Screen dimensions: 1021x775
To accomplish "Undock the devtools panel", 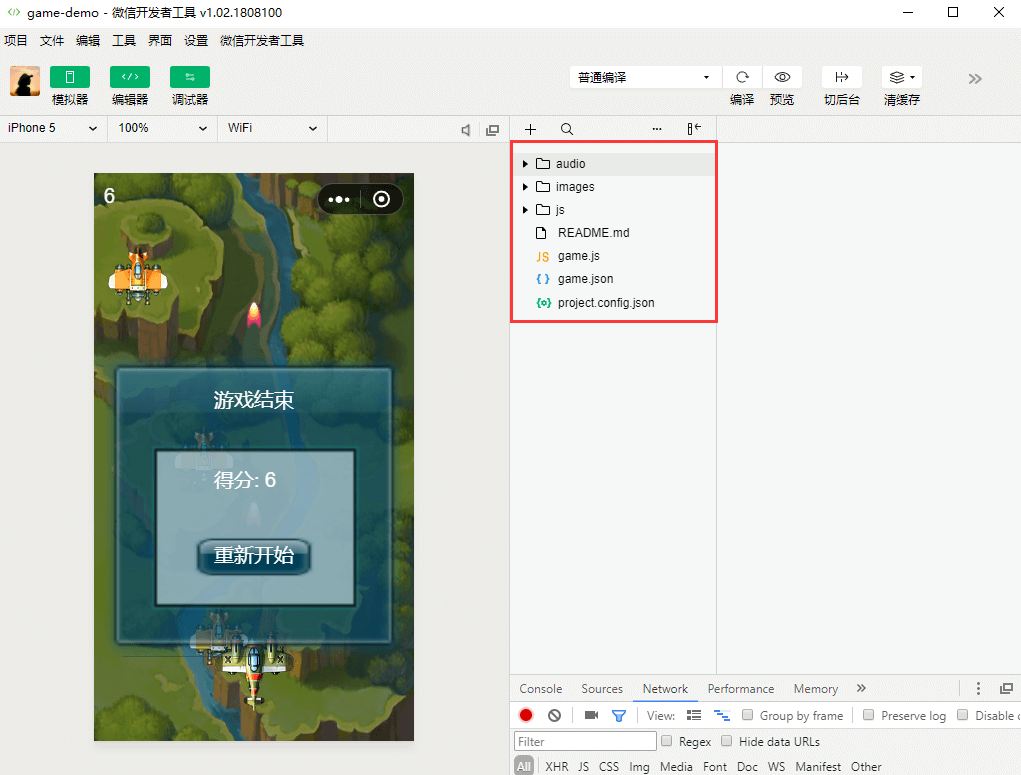I will click(x=1006, y=688).
